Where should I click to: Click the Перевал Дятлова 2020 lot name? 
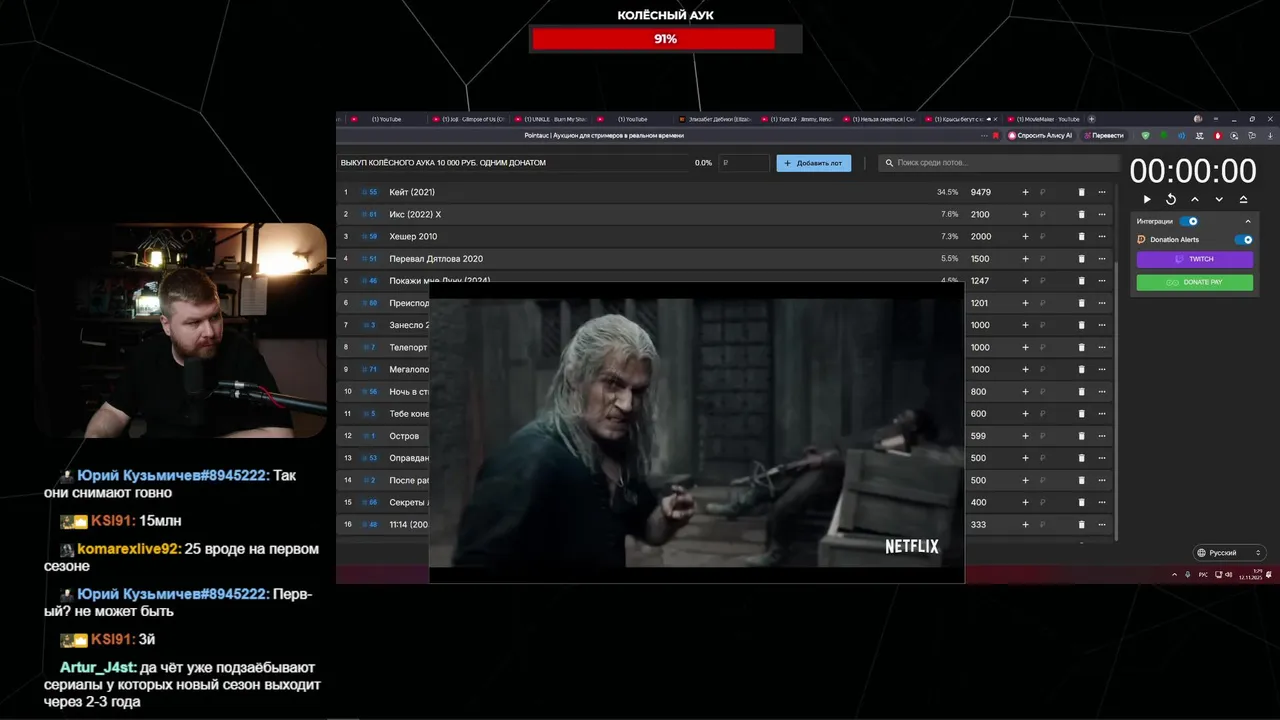(x=436, y=259)
